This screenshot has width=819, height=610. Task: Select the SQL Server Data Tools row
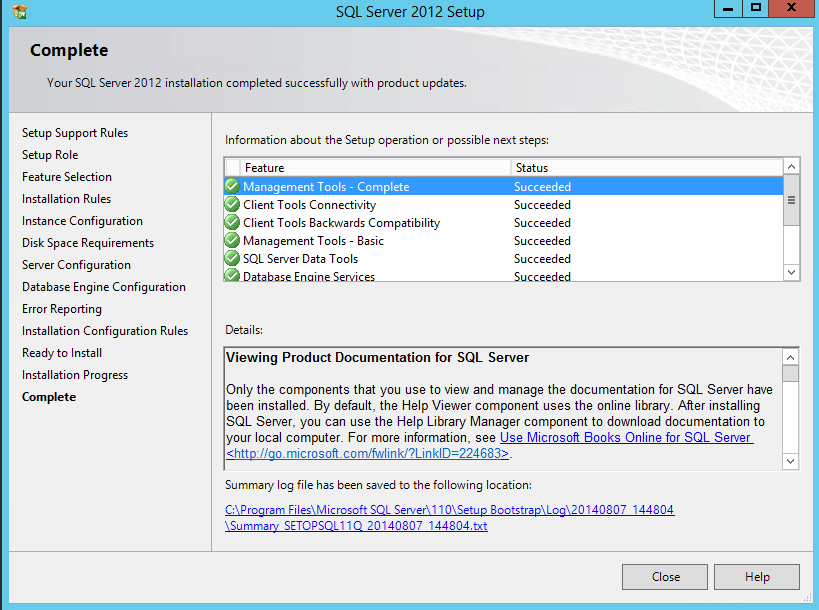point(504,259)
